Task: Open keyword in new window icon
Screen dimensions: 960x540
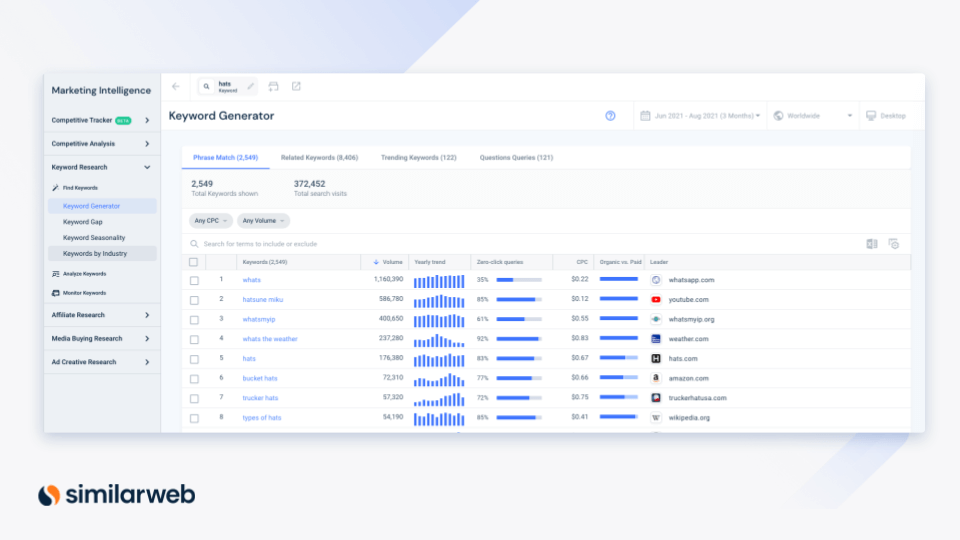Action: (x=296, y=86)
